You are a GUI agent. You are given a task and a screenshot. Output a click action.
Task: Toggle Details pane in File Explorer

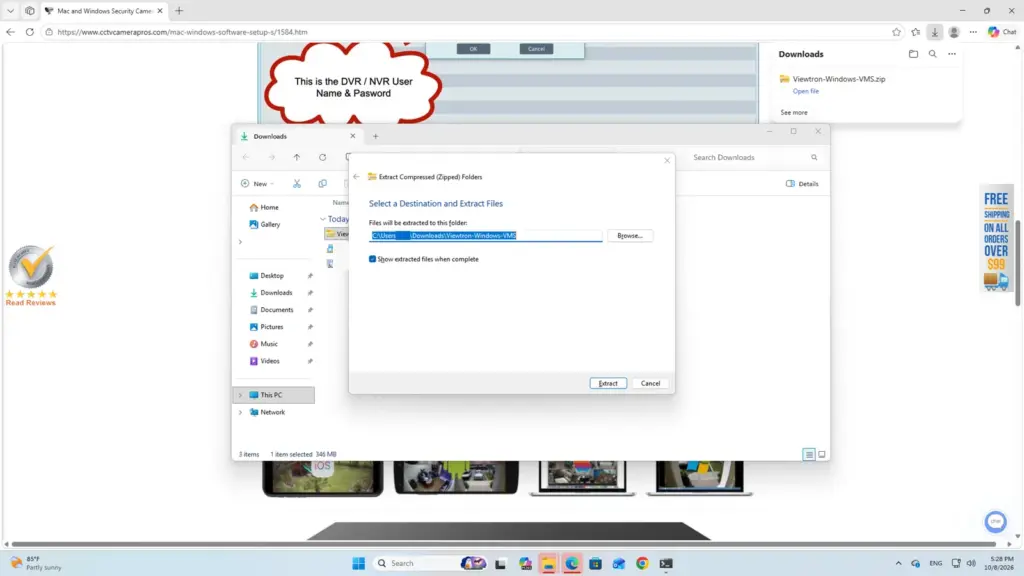pos(802,184)
